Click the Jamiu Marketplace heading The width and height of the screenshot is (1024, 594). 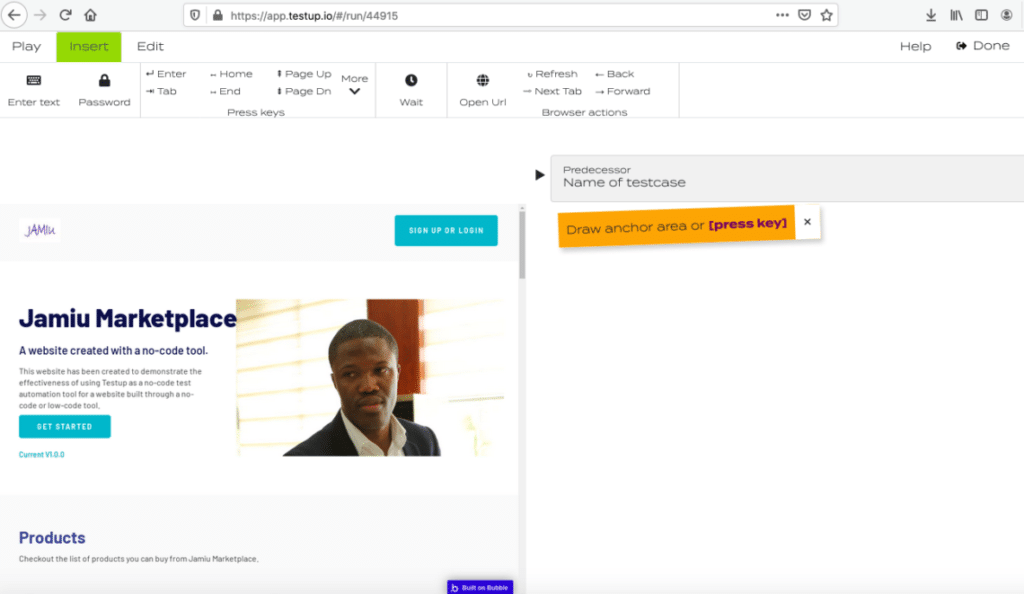127,318
